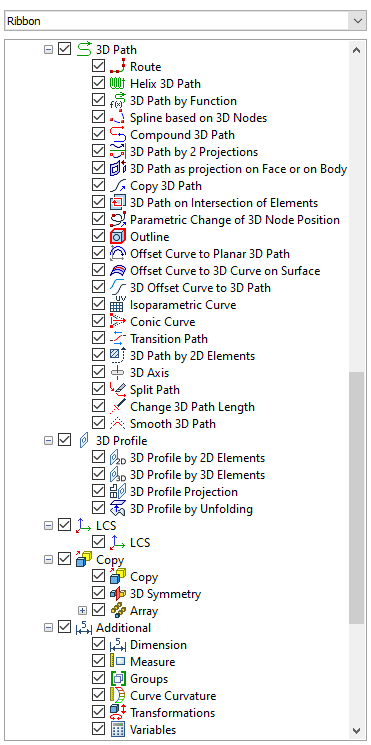Click the Array command icon
371x745 pixels.
pyautogui.click(x=117, y=611)
